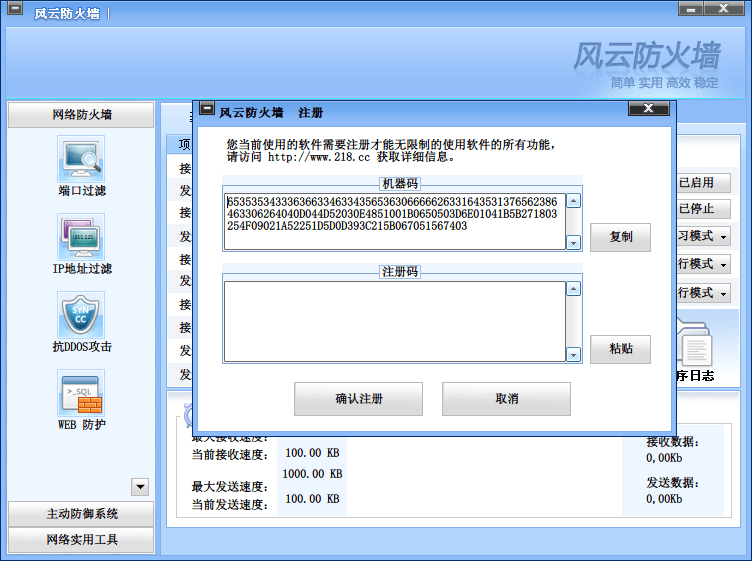Click the 复制 button for machine code
This screenshot has height=561, width=752.
(x=620, y=238)
